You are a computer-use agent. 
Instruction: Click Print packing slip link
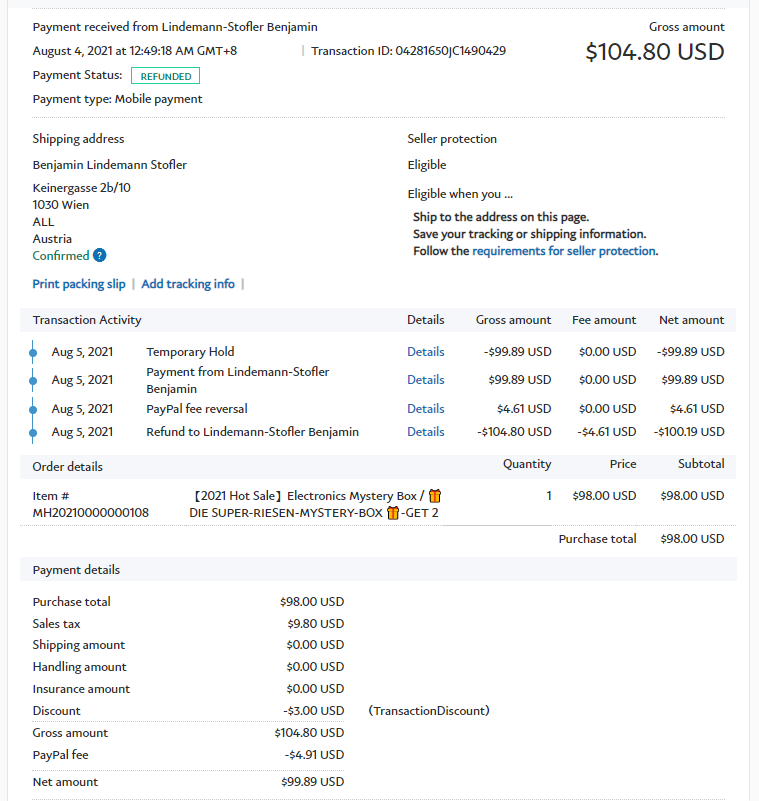79,284
